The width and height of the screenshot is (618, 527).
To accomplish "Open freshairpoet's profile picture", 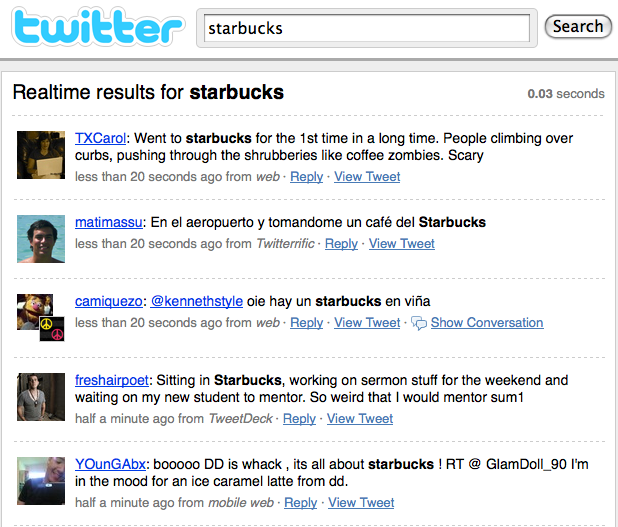I will click(x=41, y=397).
